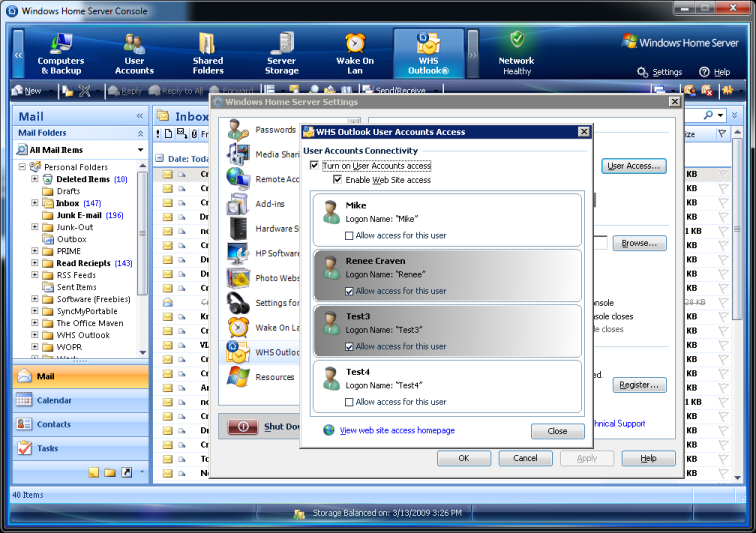Select the Hardware Status settings icon

[x=238, y=228]
